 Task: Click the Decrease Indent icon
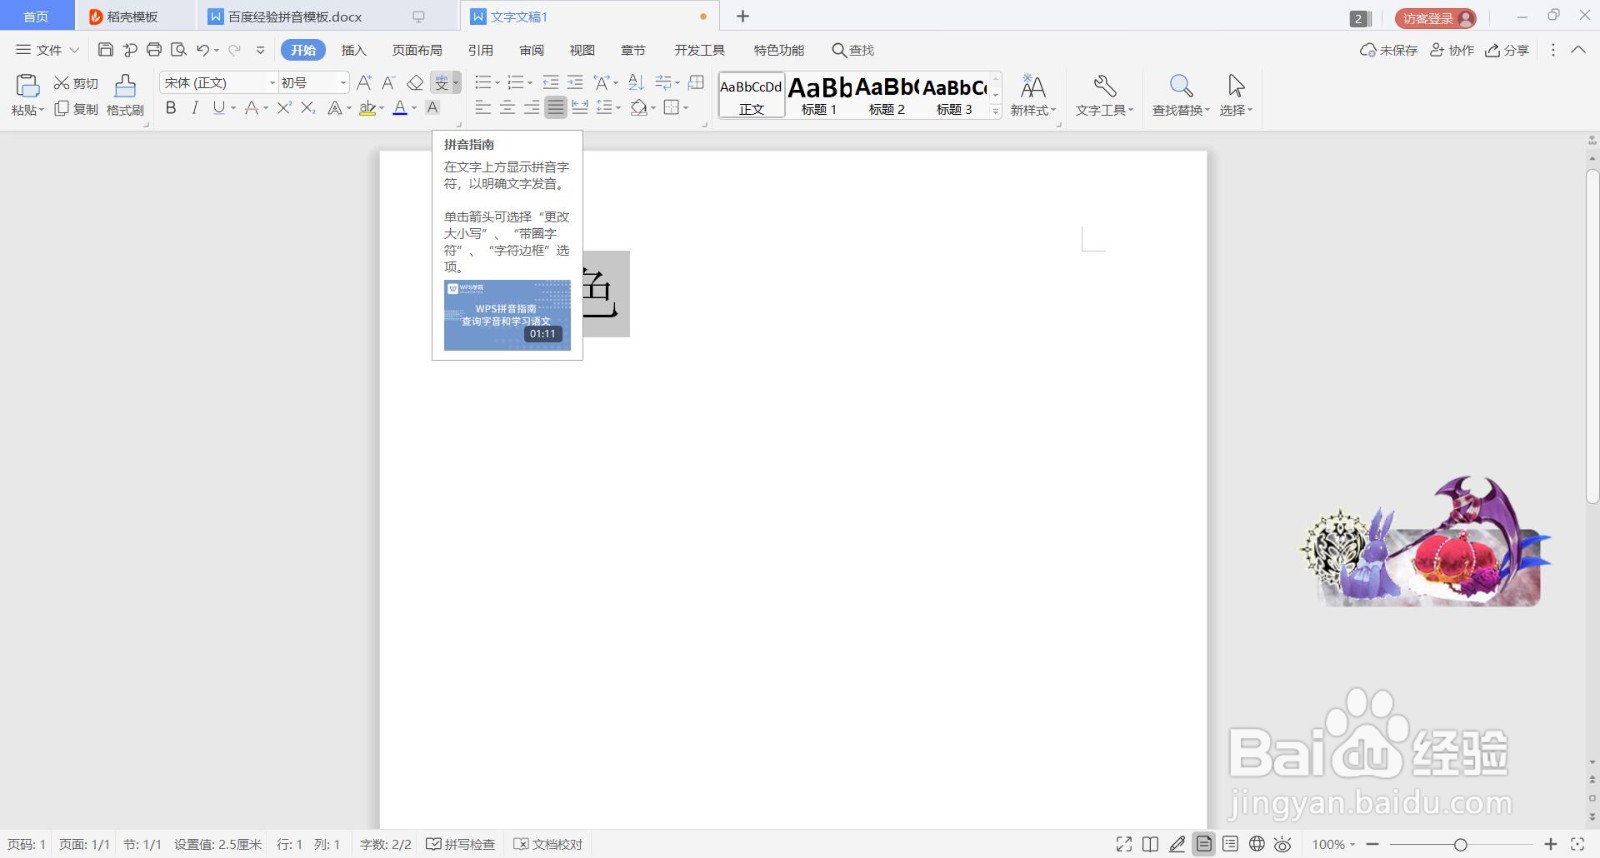pos(550,83)
